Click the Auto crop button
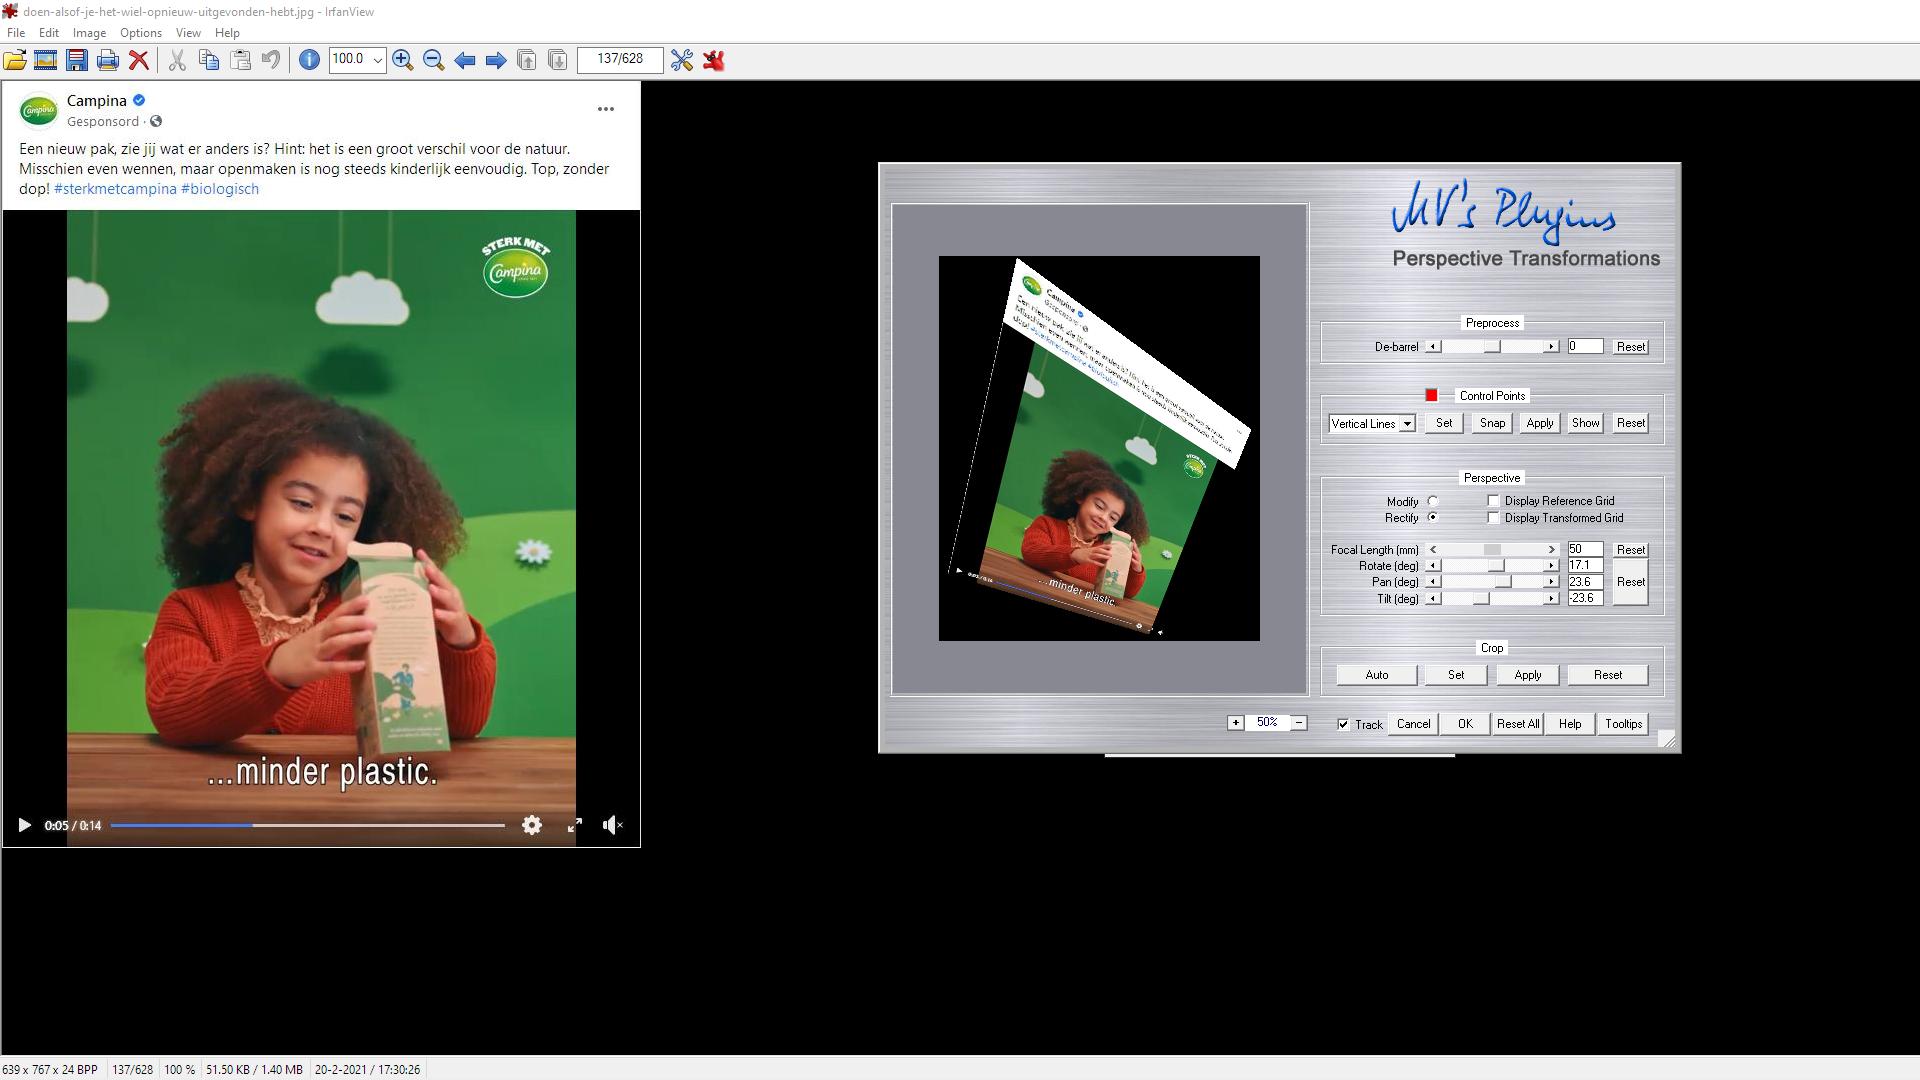The height and width of the screenshot is (1080, 1920). point(1377,675)
